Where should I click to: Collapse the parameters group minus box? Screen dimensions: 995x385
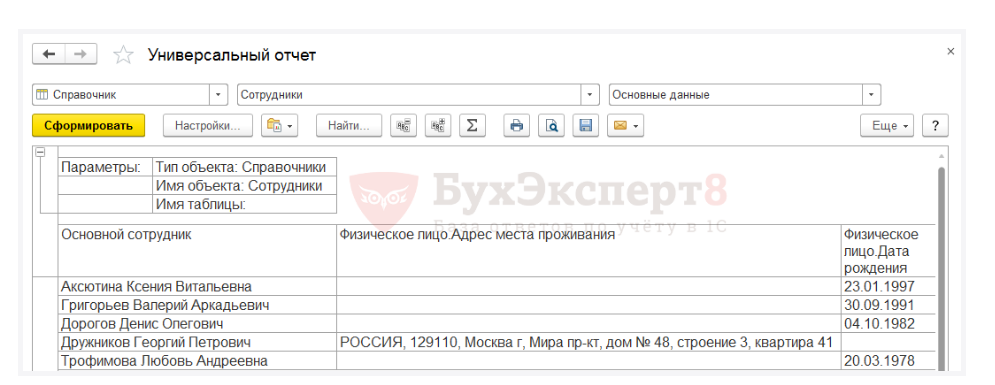tap(40, 152)
